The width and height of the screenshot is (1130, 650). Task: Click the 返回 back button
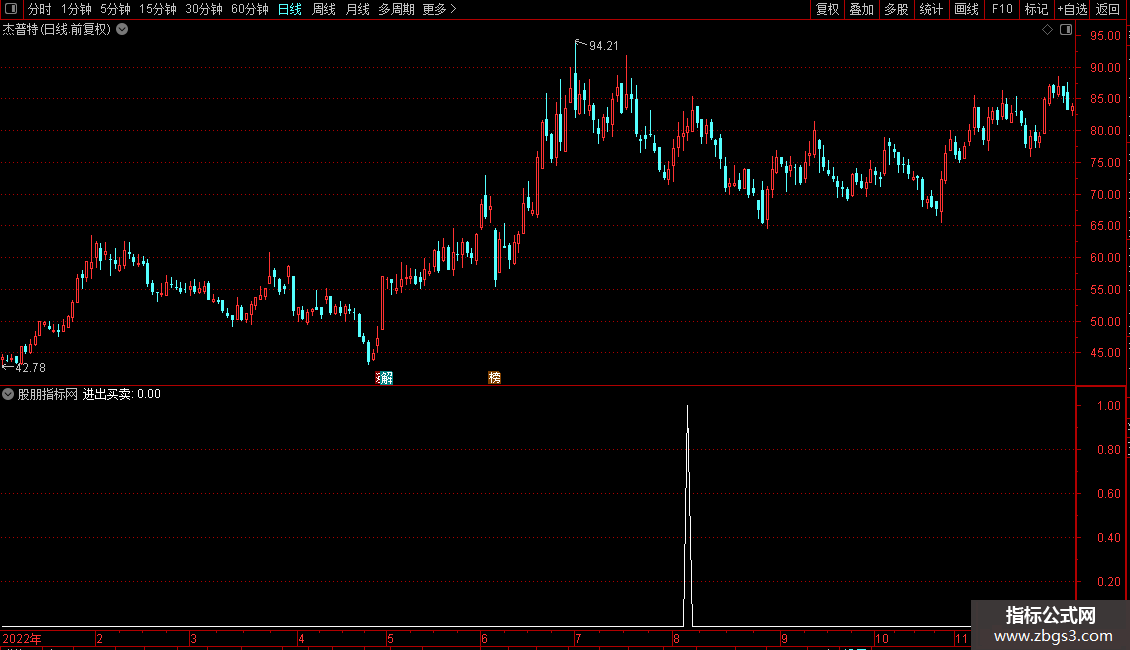(1108, 9)
